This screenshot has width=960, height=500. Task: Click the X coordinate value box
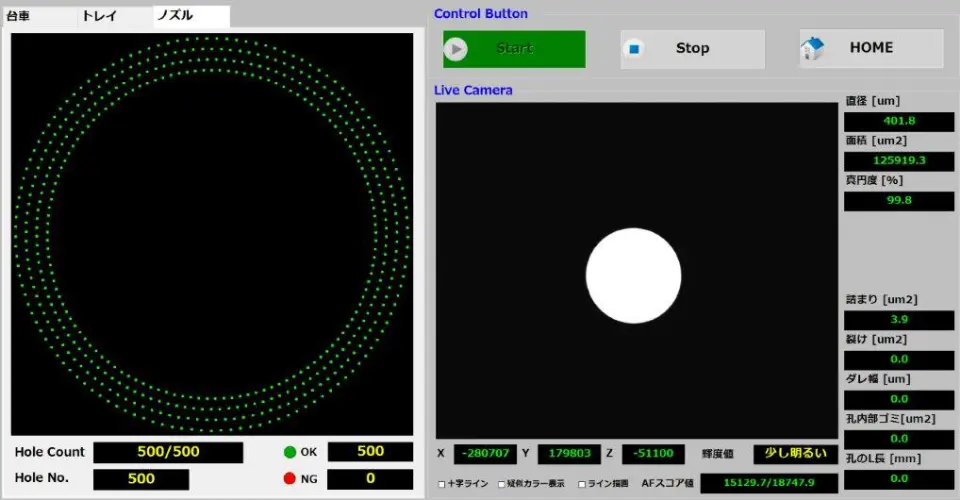485,454
